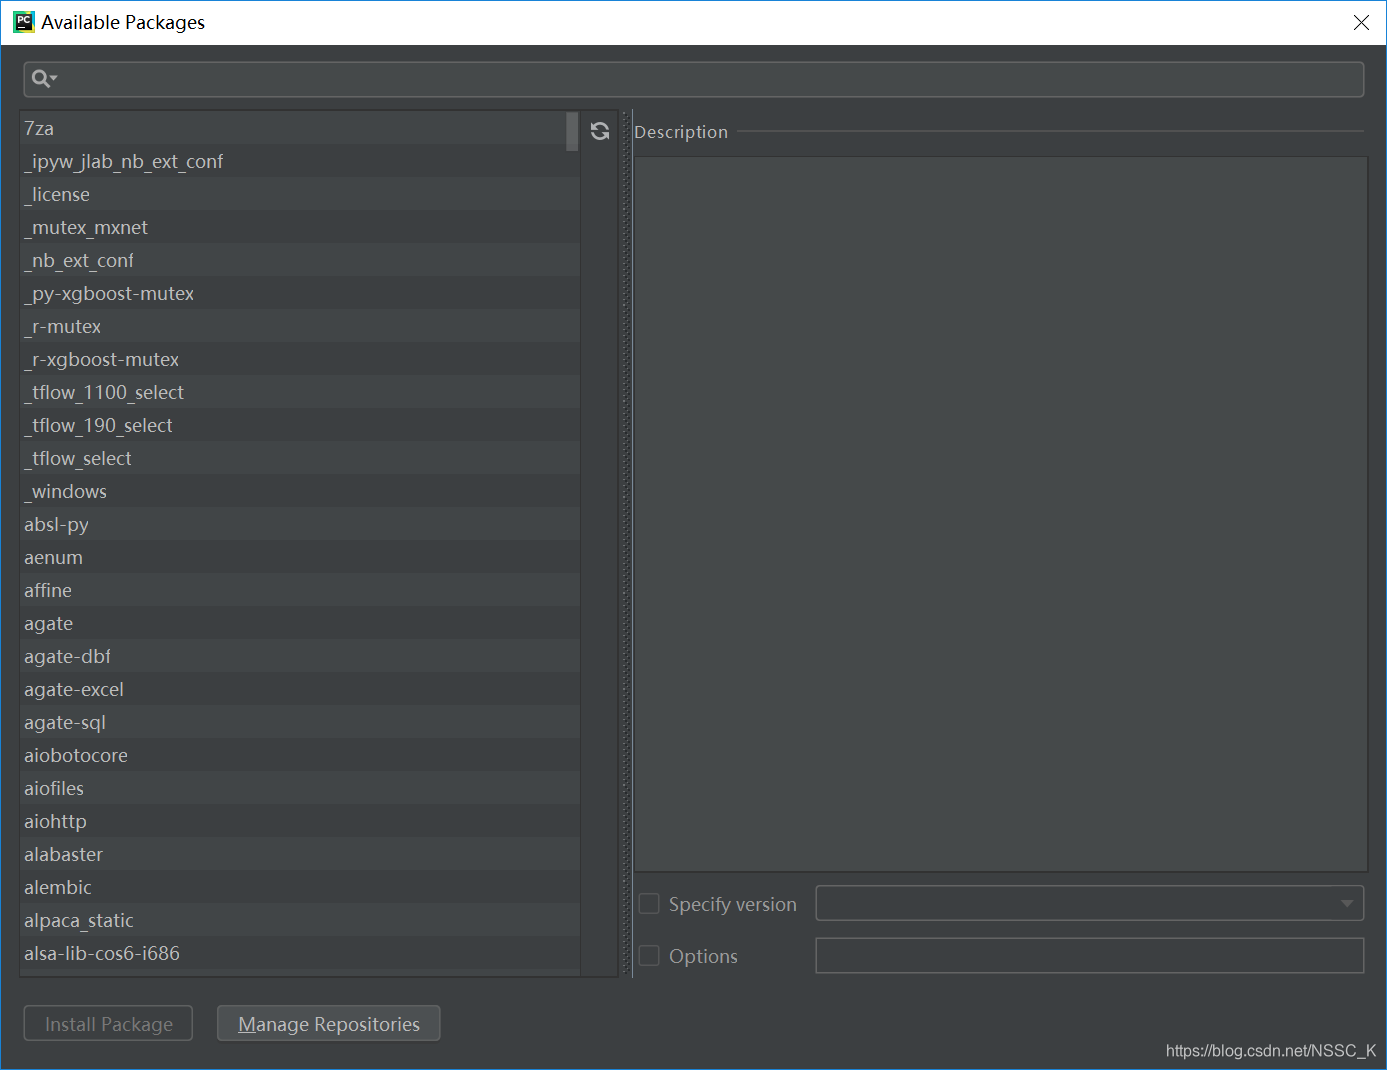Select the agate-sql package
Screen dimensions: 1387x1070
300,722
